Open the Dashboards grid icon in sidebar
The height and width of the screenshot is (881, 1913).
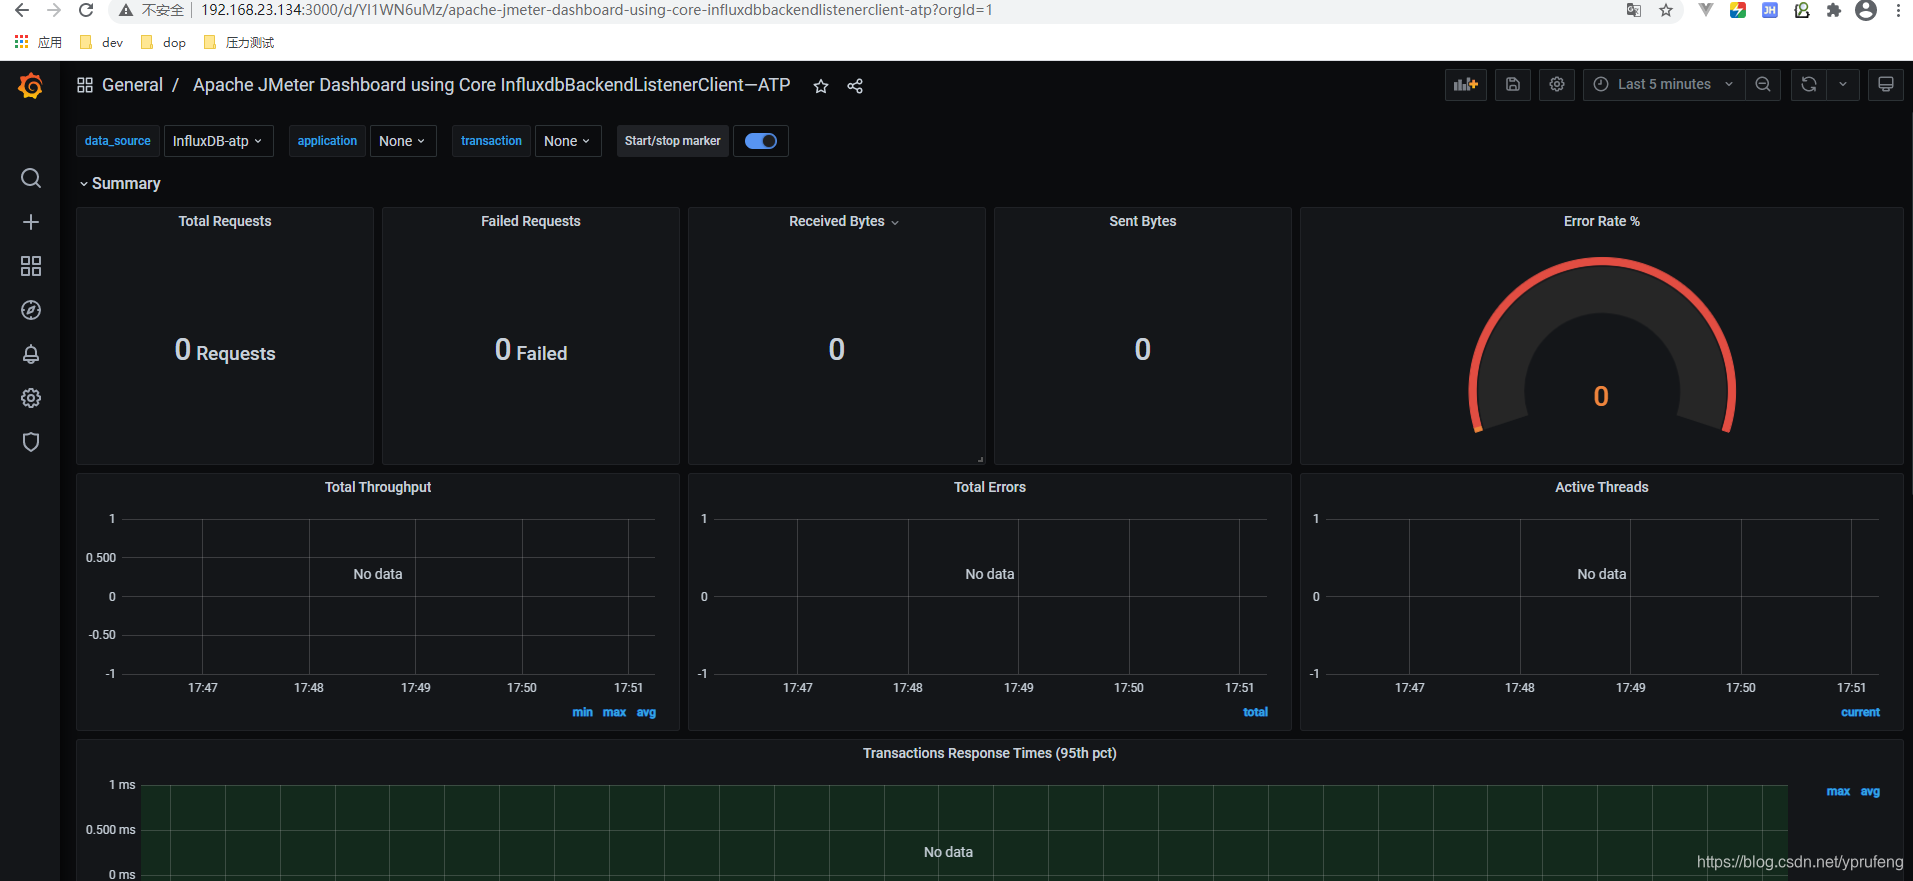coord(31,266)
